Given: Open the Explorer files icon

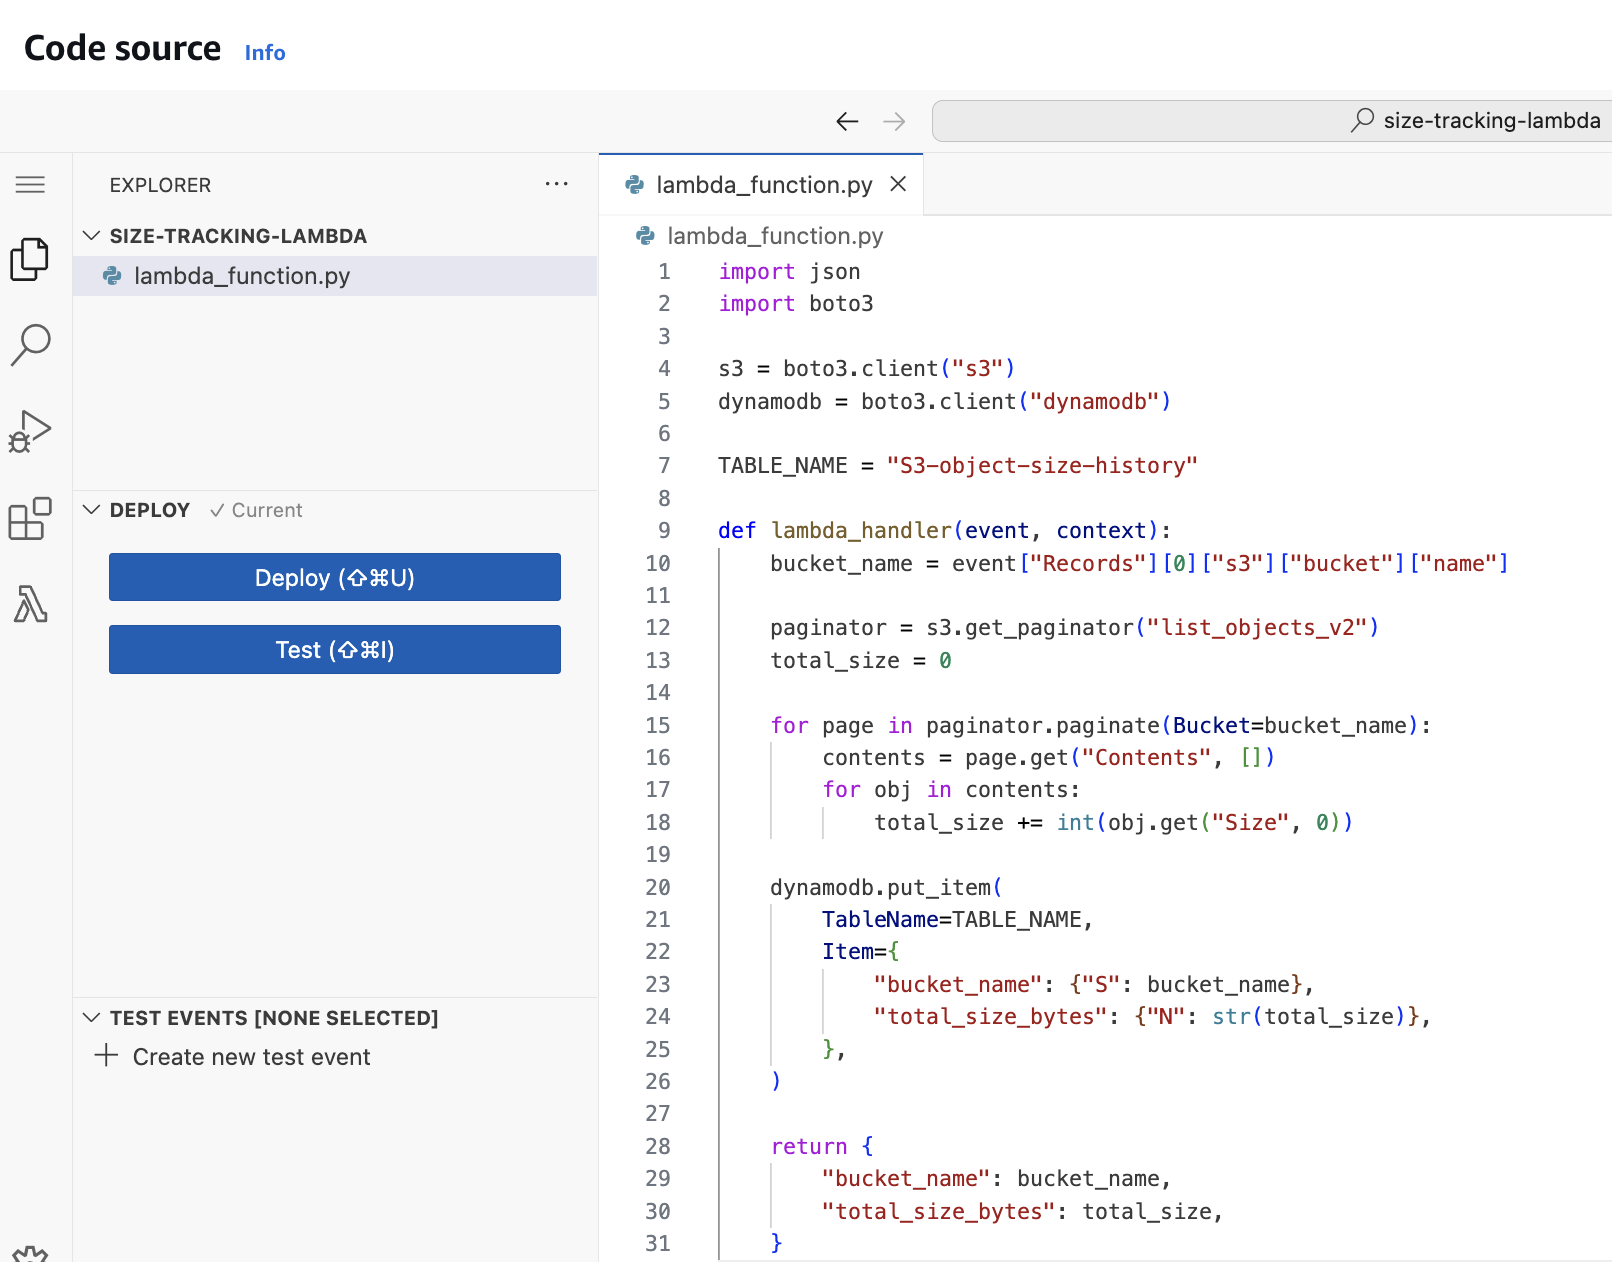Looking at the screenshot, I should (x=30, y=260).
